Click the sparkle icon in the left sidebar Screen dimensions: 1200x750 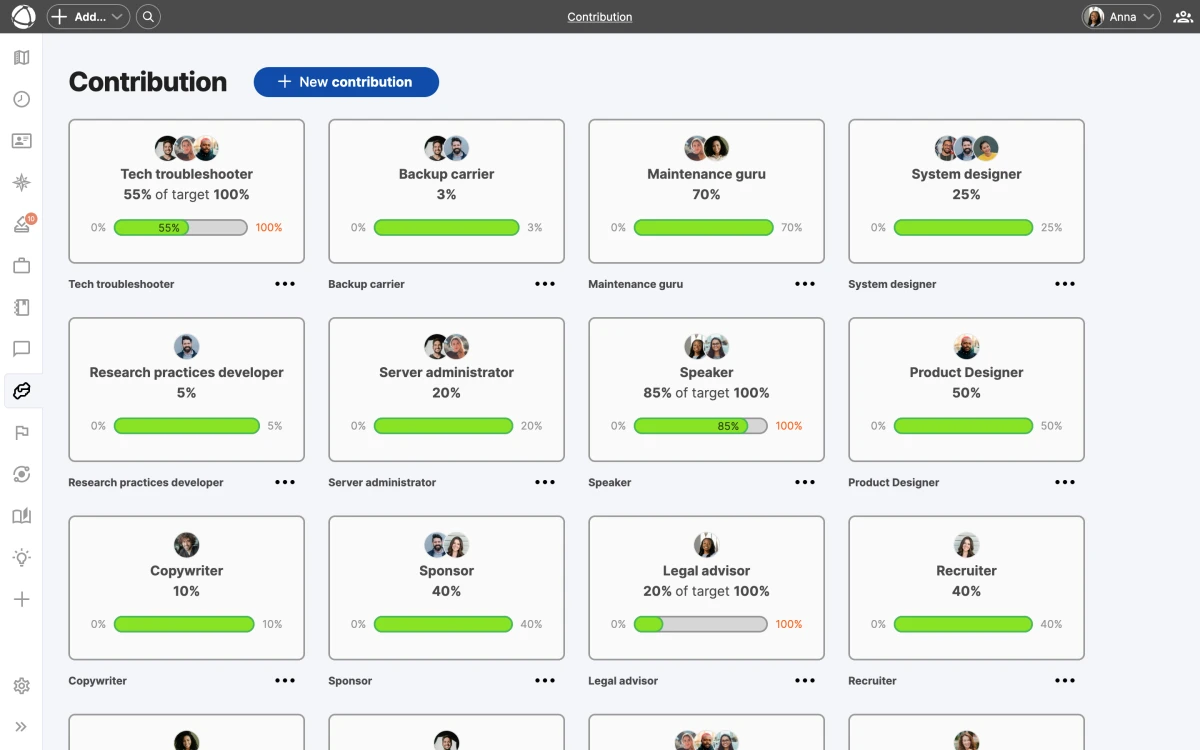[x=21, y=182]
